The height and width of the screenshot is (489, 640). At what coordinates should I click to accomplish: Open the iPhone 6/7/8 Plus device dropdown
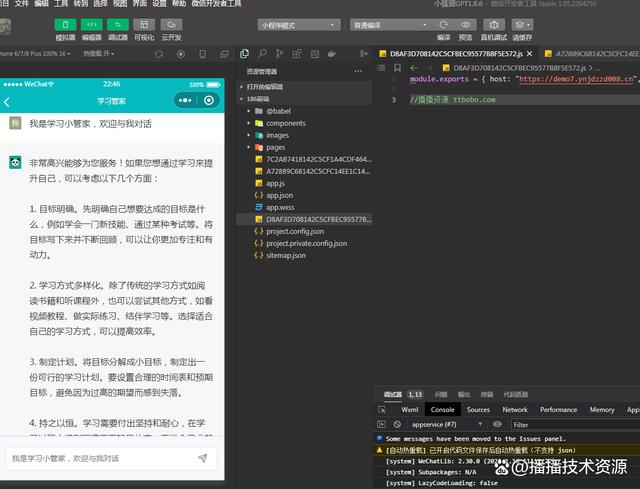(35, 53)
